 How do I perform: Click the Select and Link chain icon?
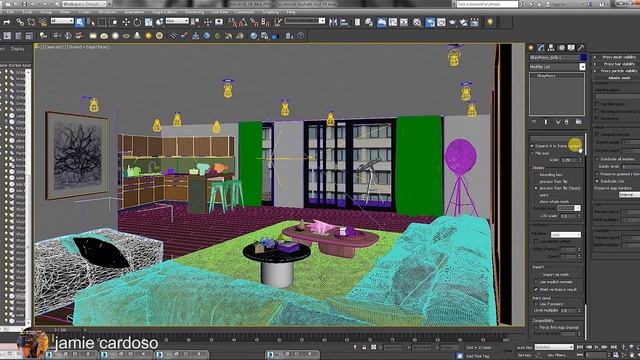(20, 22)
